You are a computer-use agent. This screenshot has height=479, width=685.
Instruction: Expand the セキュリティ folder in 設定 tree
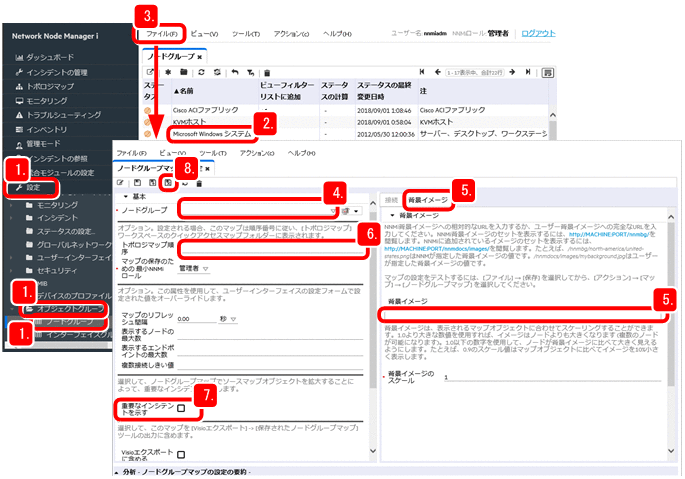coord(12,271)
